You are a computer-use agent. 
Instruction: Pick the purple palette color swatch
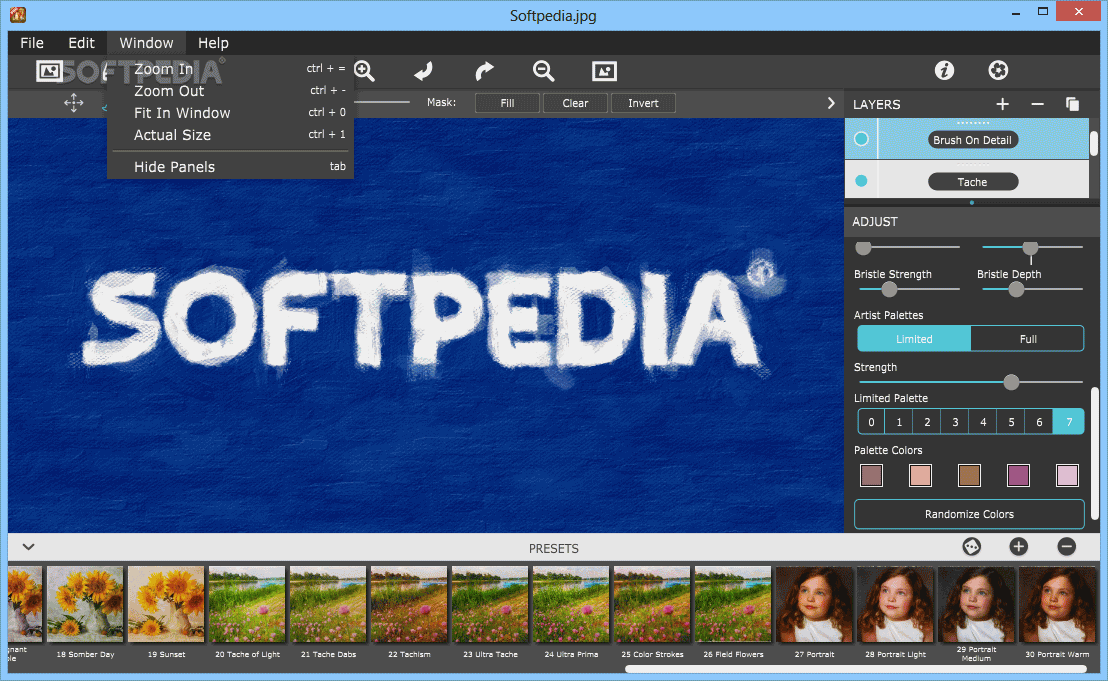pyautogui.click(x=1018, y=475)
